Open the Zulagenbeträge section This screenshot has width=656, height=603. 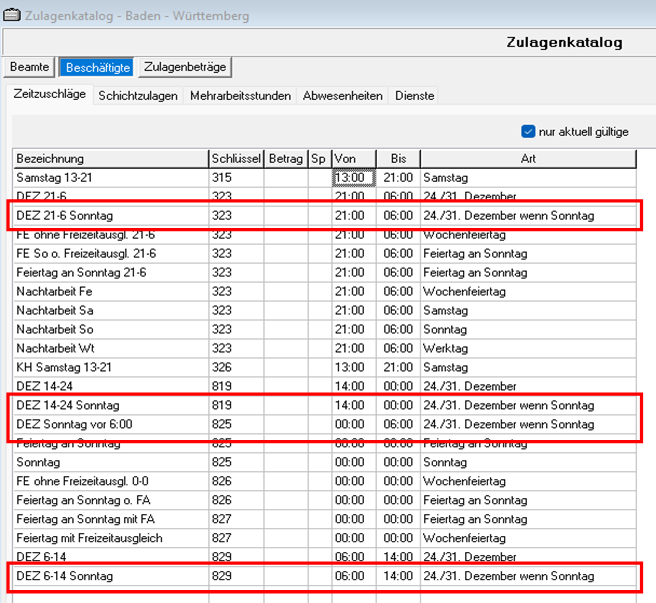[x=185, y=67]
